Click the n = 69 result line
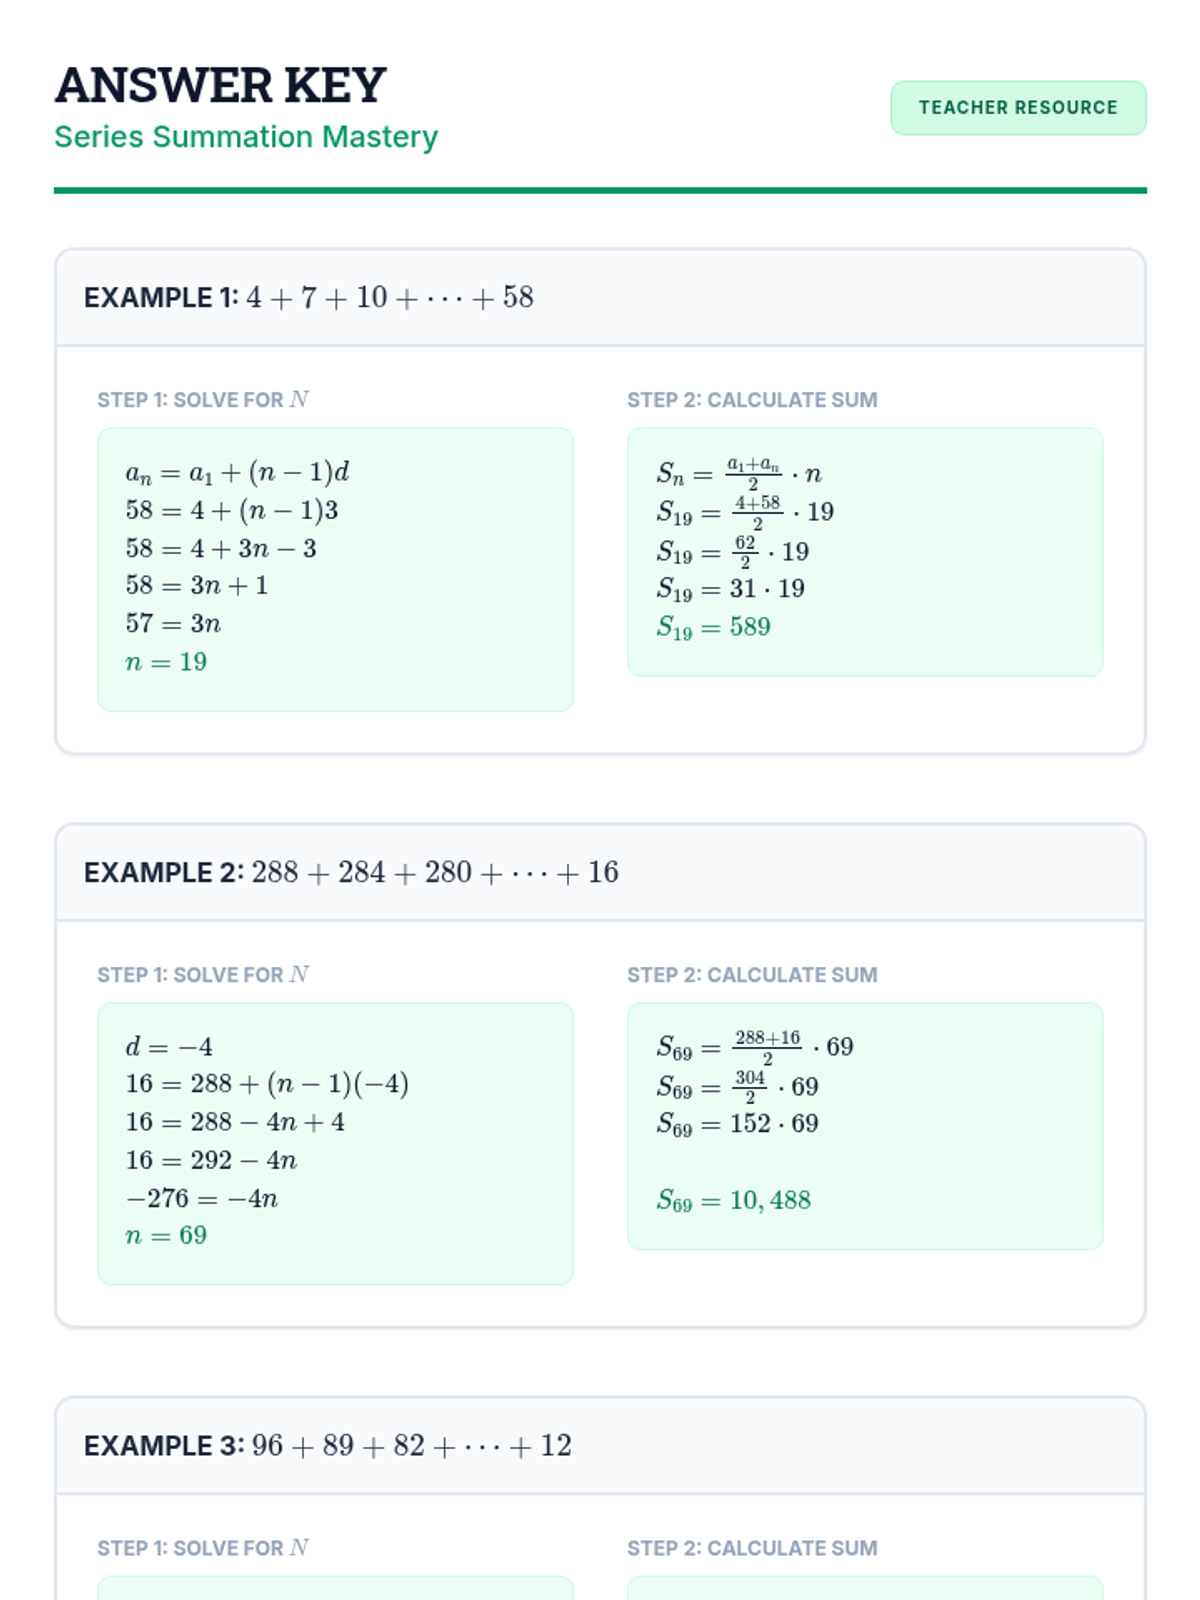This screenshot has height=1600, width=1200. [x=166, y=1236]
